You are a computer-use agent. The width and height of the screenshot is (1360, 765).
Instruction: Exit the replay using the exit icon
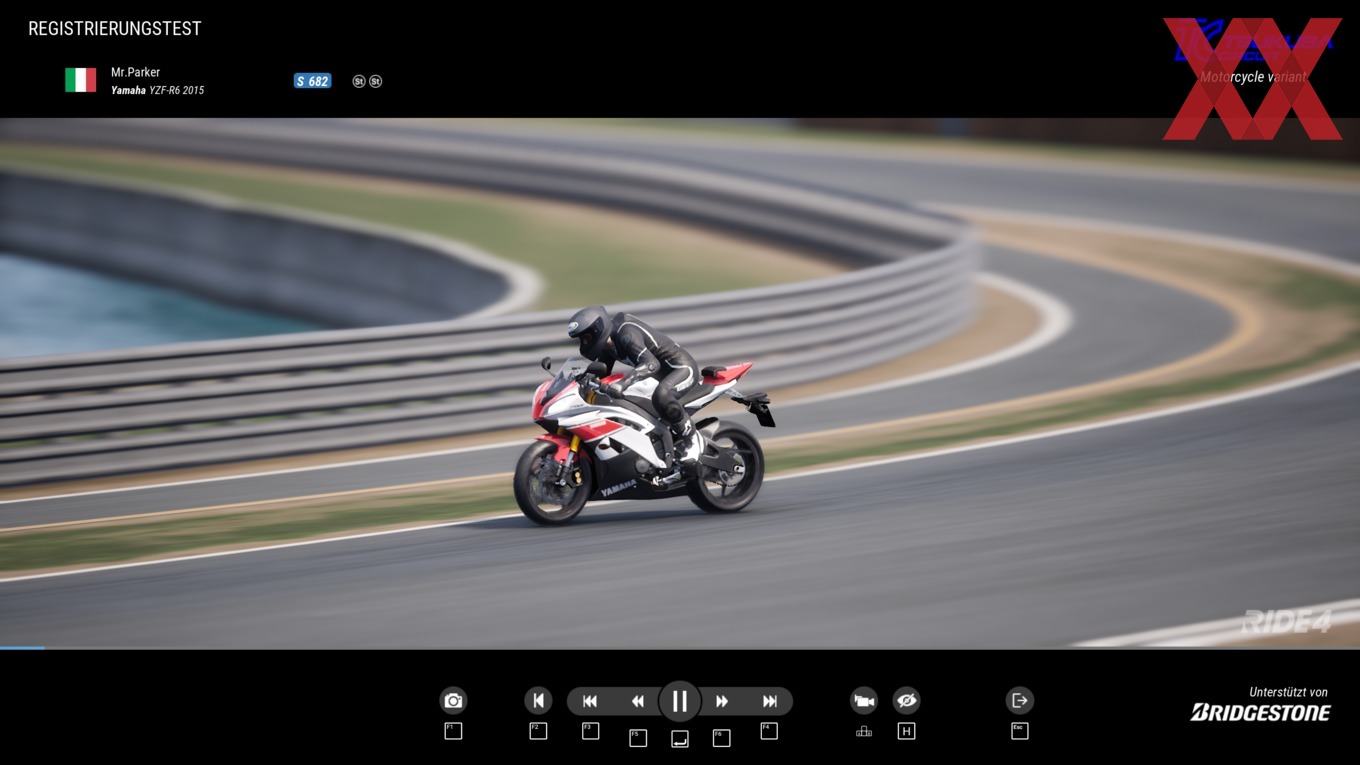[x=1019, y=701]
